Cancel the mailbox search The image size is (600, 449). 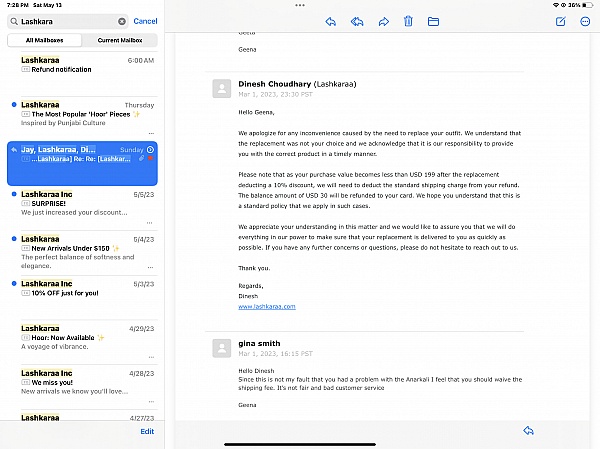click(145, 21)
